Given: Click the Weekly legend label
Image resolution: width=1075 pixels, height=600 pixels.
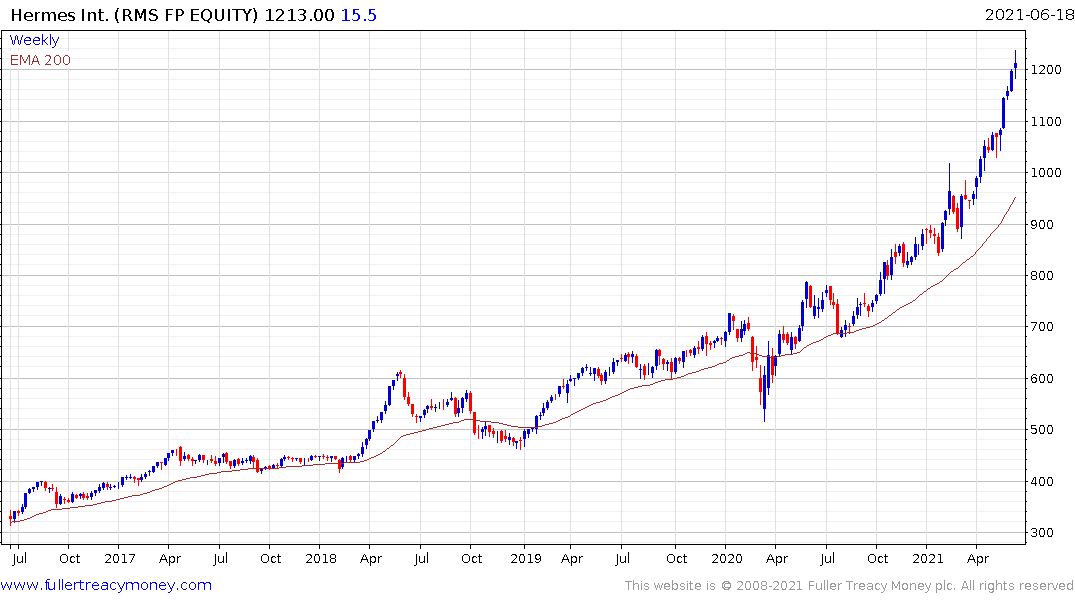Looking at the screenshot, I should pyautogui.click(x=34, y=40).
